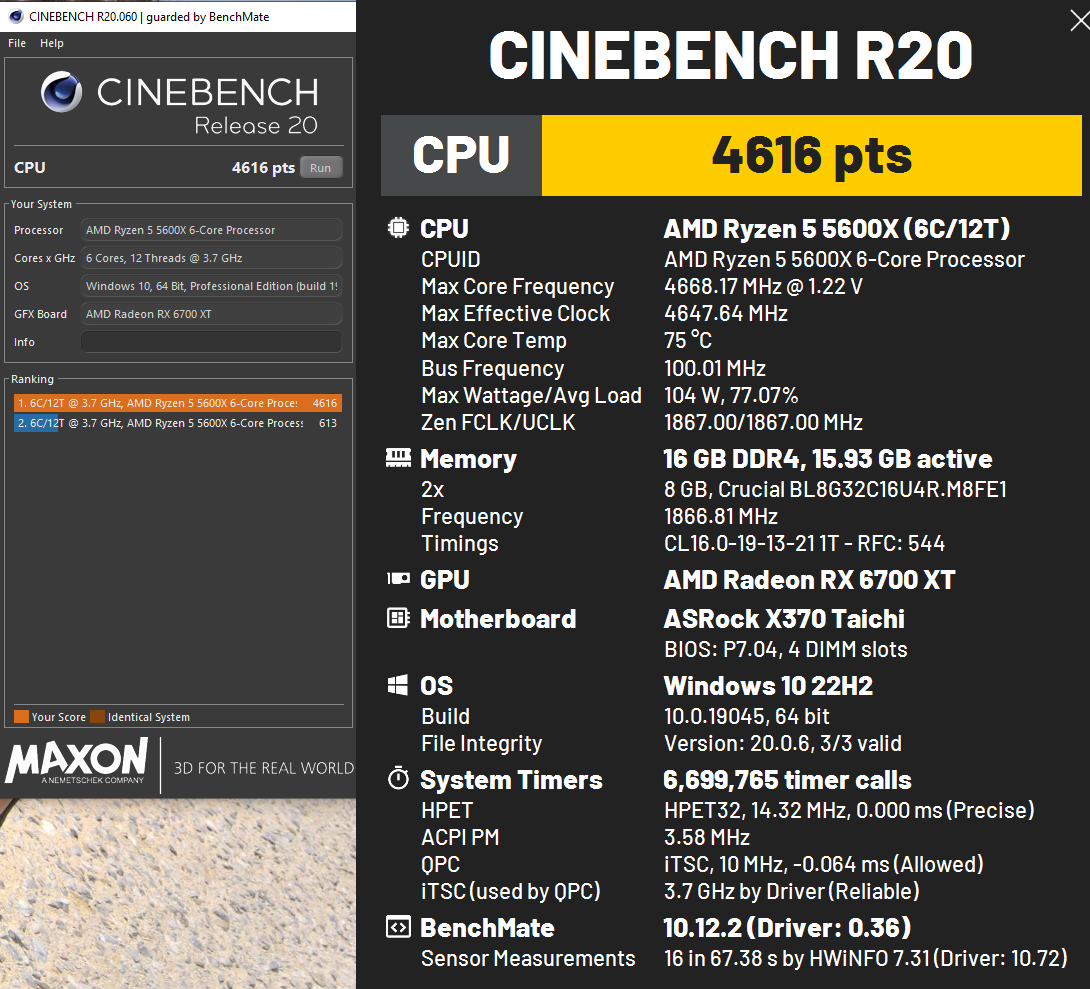Click the brown Identical System legend swatch

tap(97, 717)
